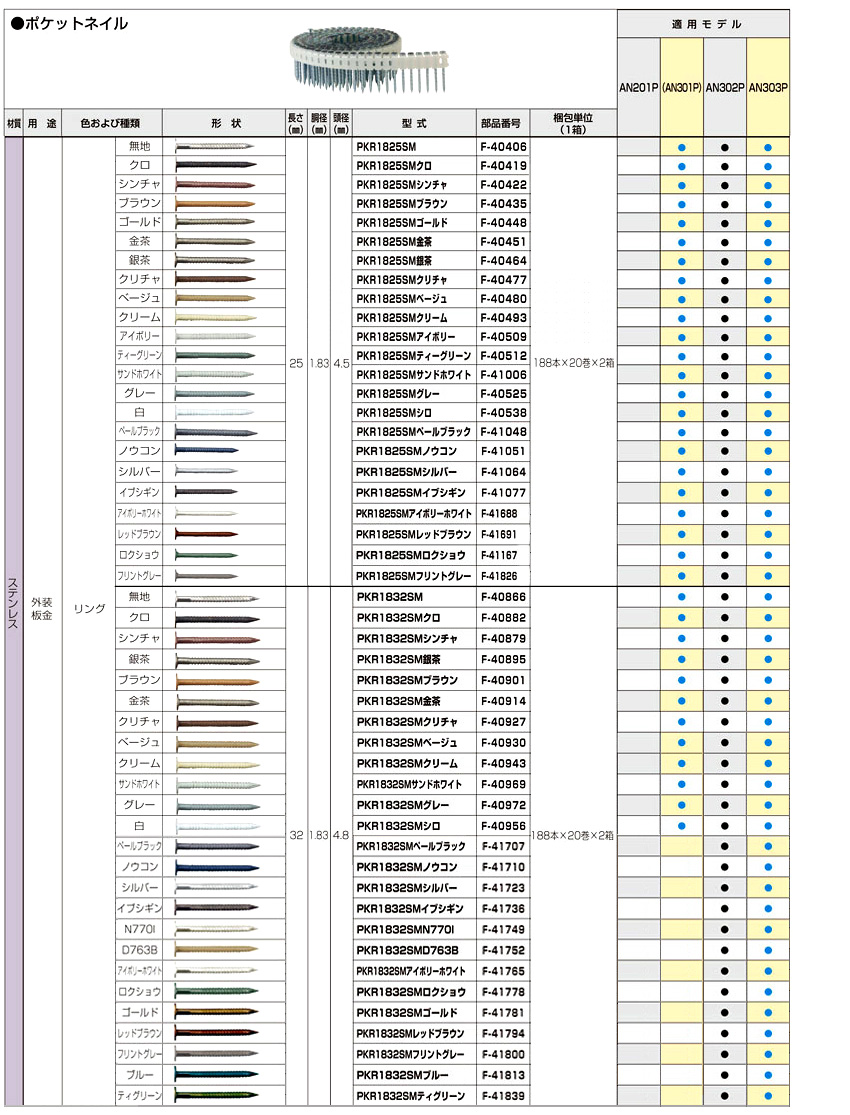Select part number F-40451

[503, 242]
